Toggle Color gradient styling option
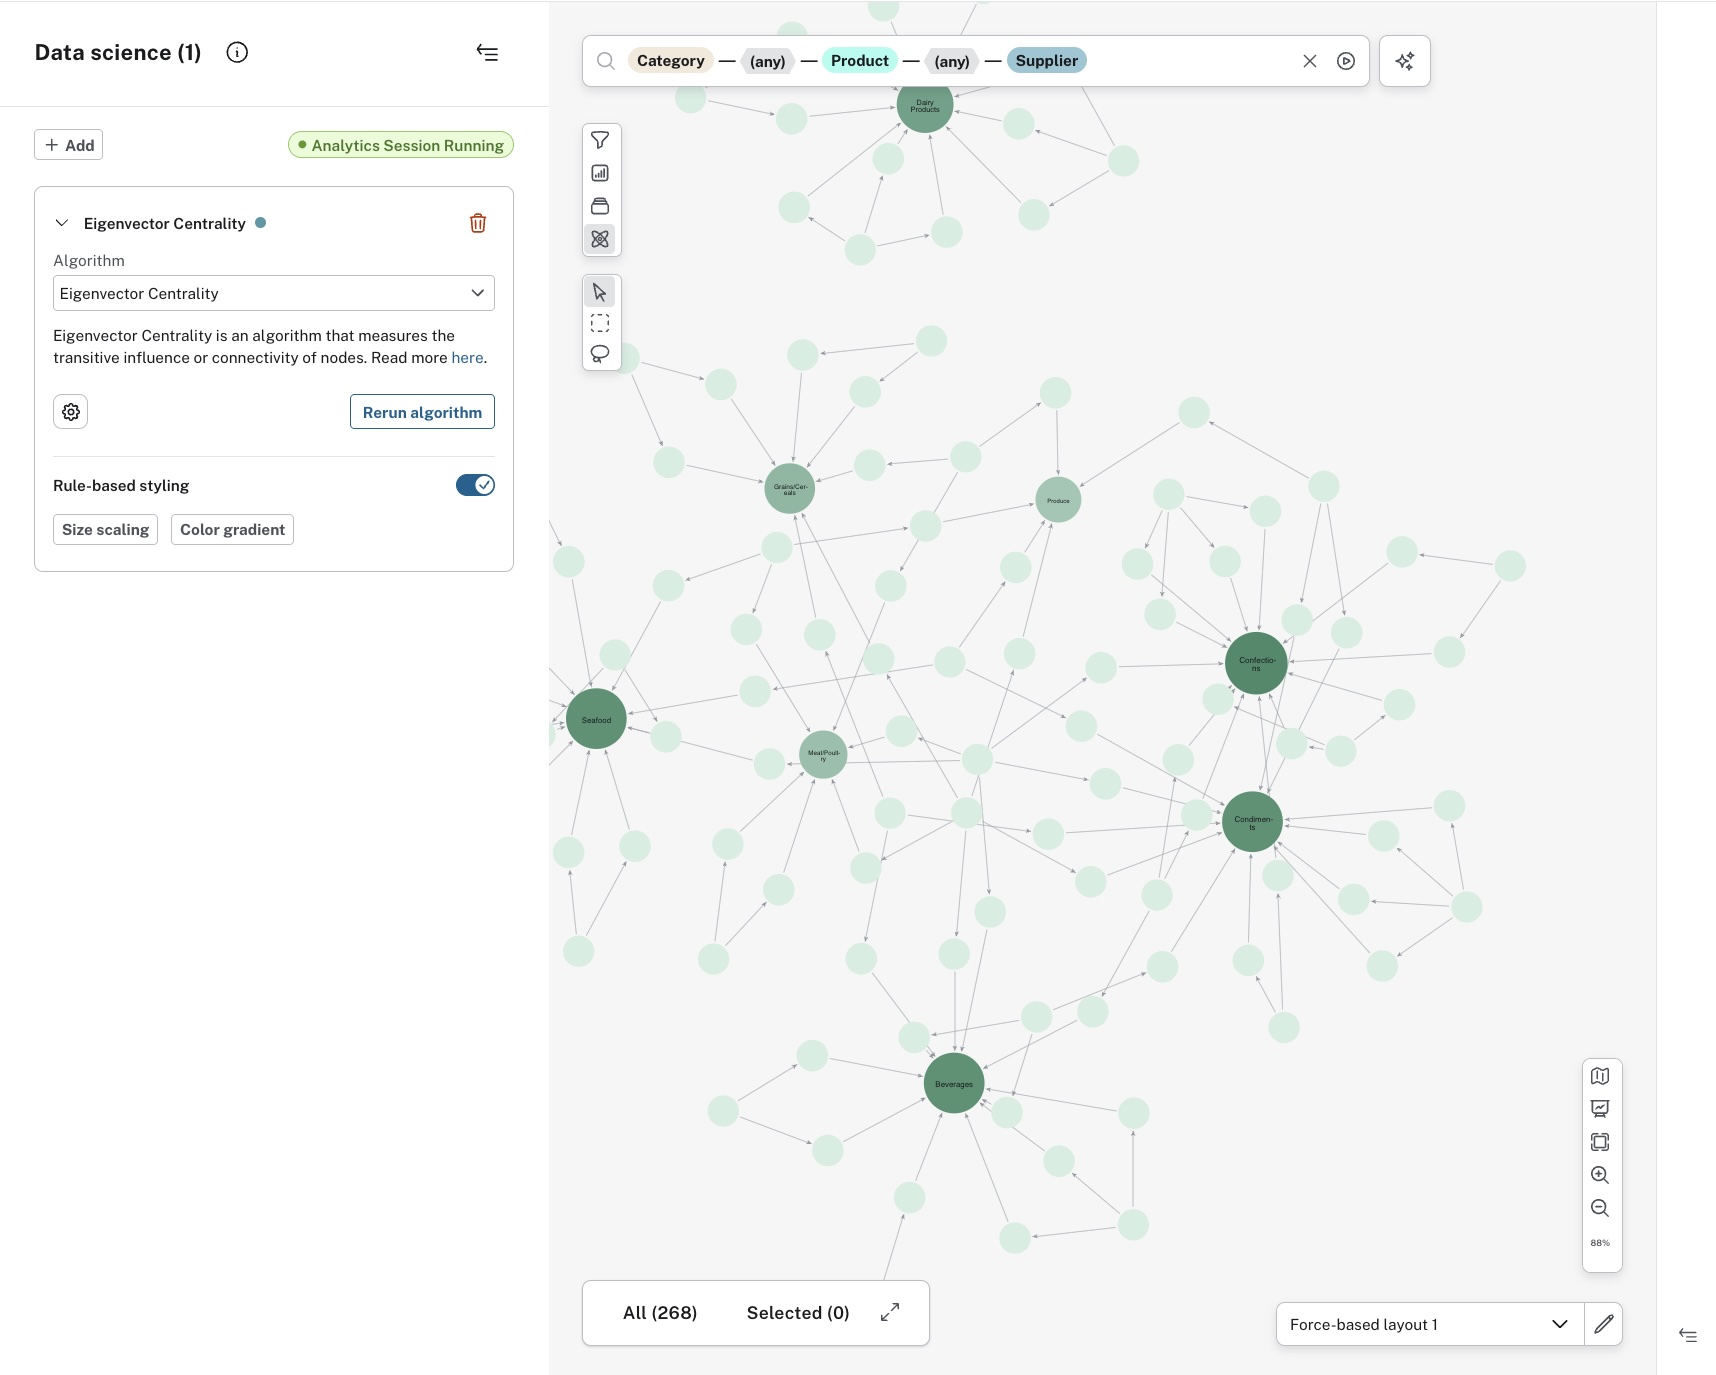This screenshot has width=1716, height=1375. click(232, 530)
